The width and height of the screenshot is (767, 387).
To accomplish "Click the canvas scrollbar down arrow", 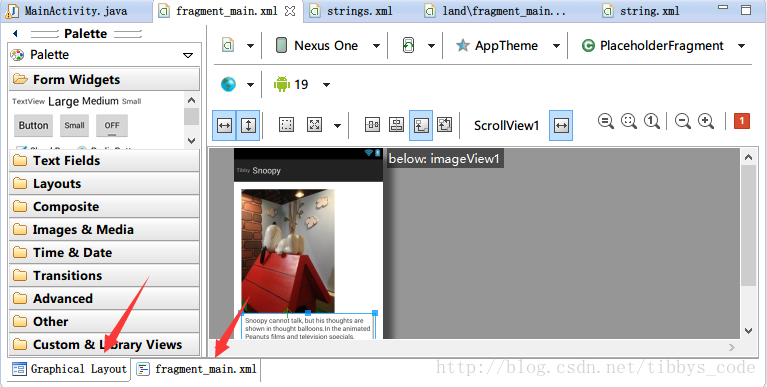I will coord(748,331).
